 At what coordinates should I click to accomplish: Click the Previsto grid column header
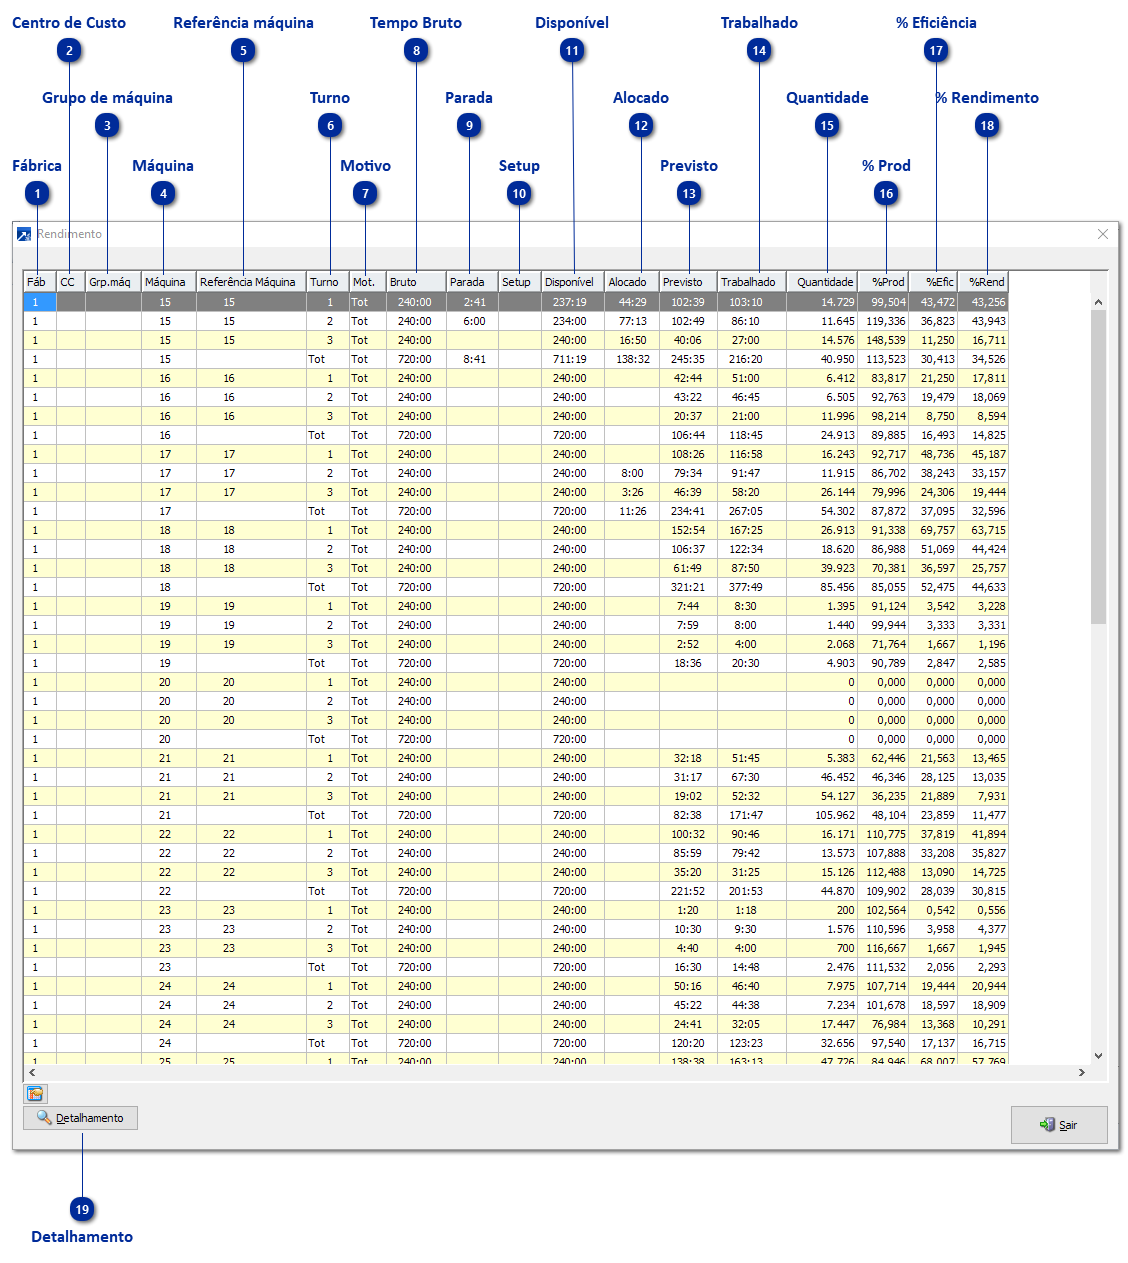(x=688, y=282)
